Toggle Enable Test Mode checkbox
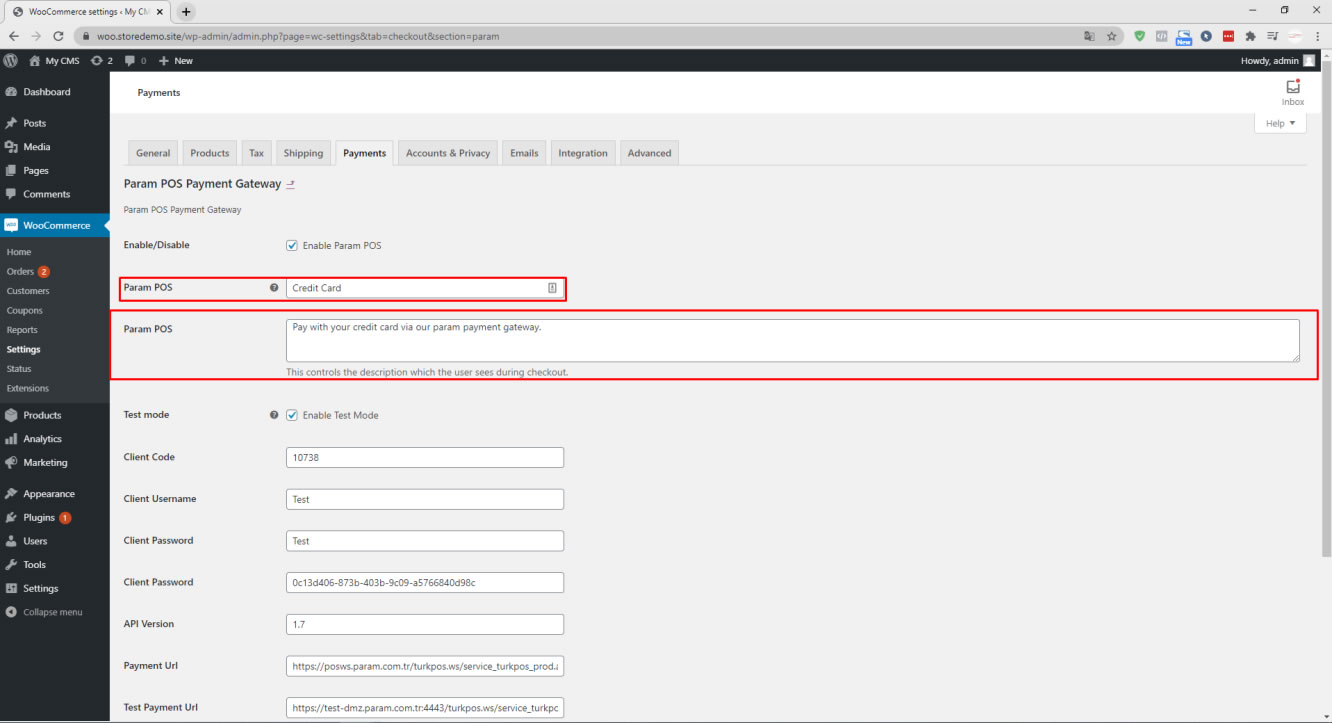Screen dimensions: 1332x723 tap(292, 415)
